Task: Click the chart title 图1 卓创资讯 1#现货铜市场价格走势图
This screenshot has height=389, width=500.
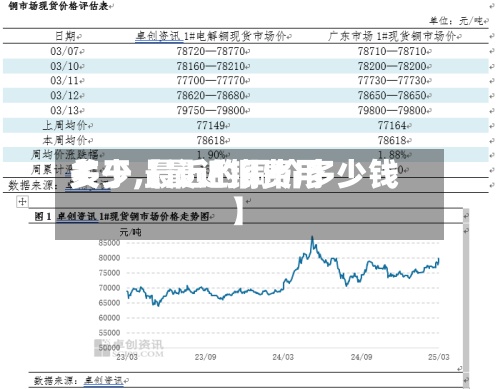Action: pos(122,217)
